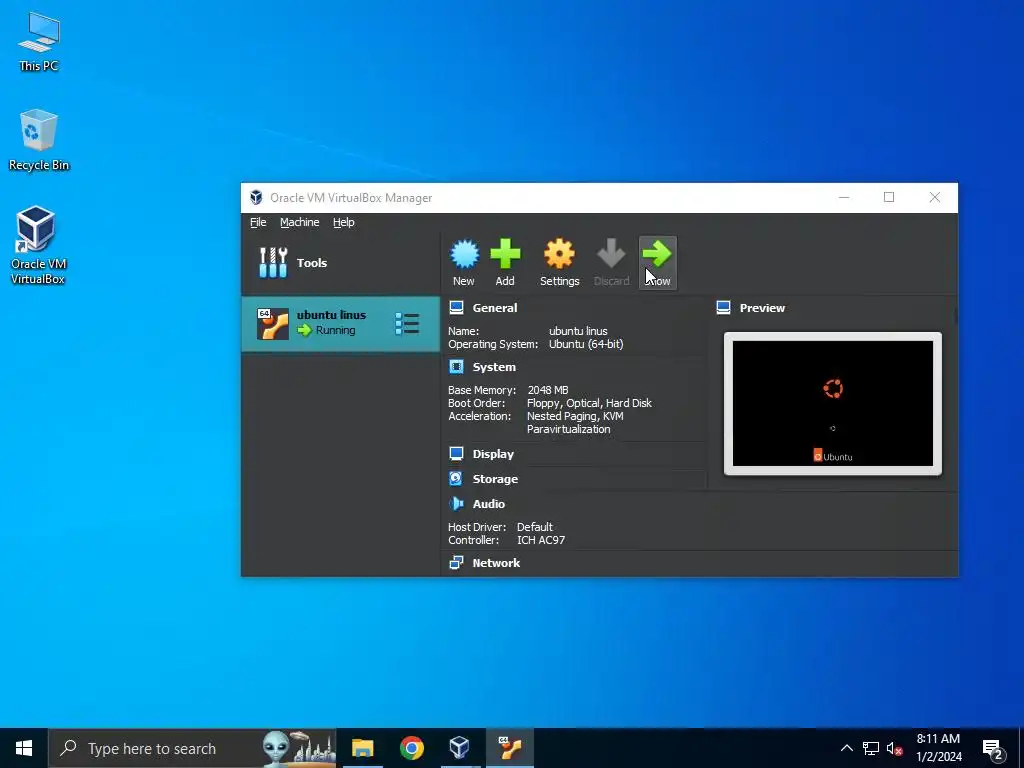Click the ubuntu linus machine menu list icon
The width and height of the screenshot is (1024, 768).
[407, 323]
